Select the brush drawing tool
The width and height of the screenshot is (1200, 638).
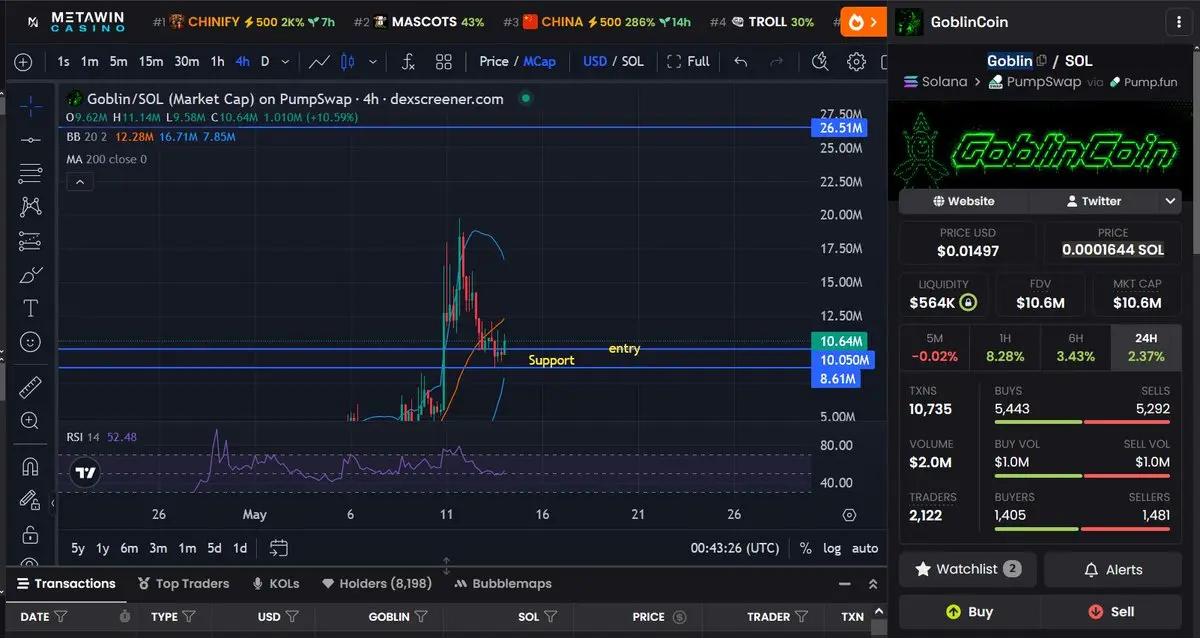[x=31, y=274]
